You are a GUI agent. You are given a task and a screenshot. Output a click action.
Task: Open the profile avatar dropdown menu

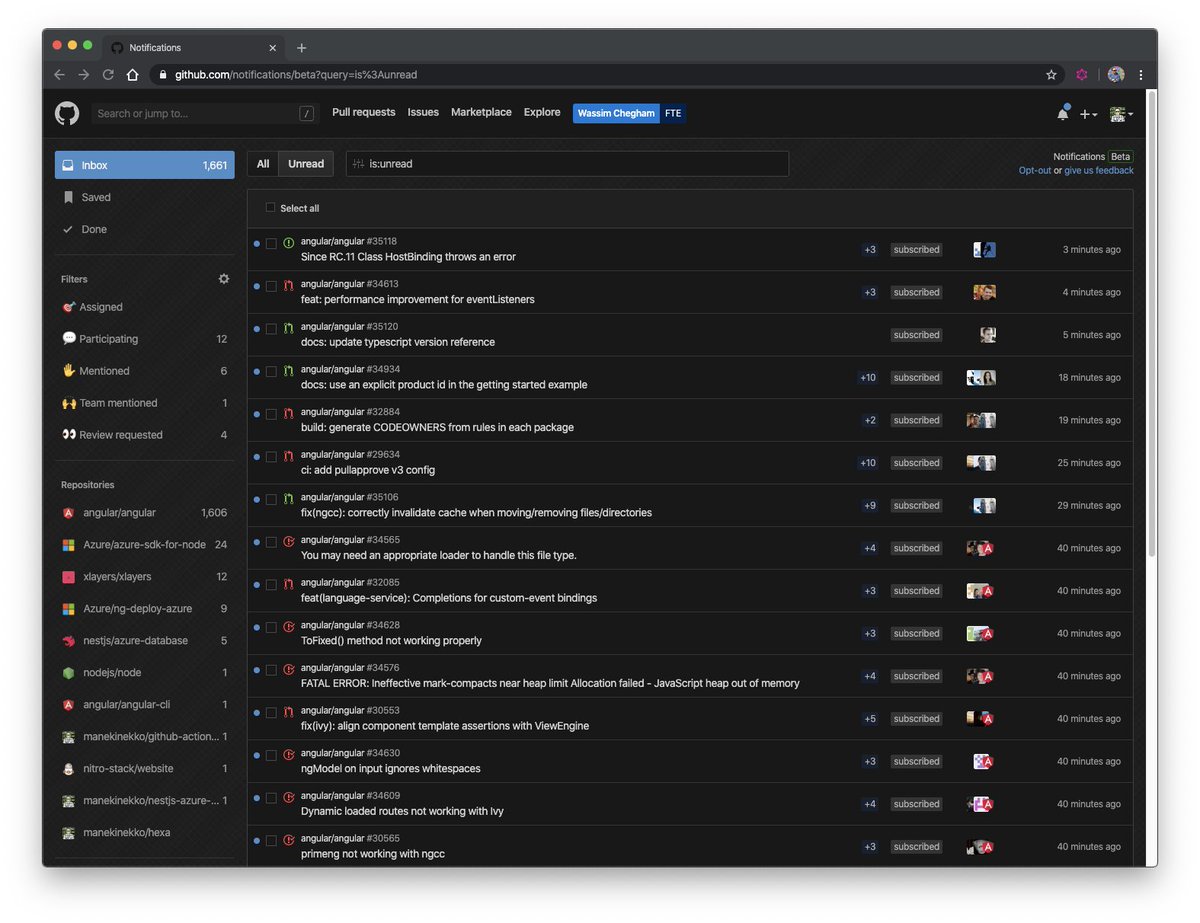point(1121,114)
